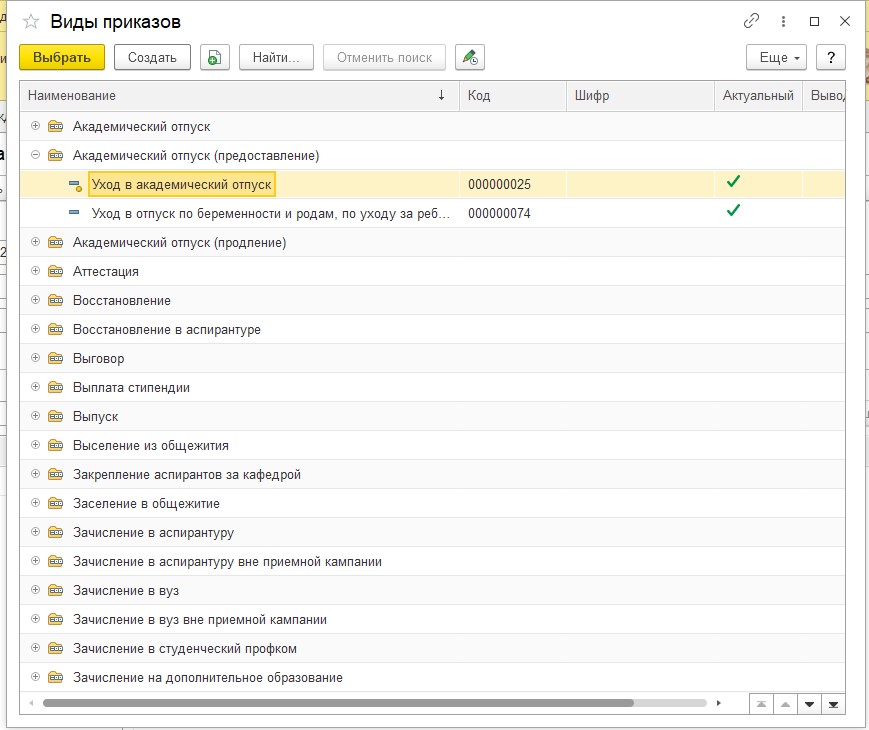Click folder icon of Аттестация row
869x730 pixels.
pos(55,271)
